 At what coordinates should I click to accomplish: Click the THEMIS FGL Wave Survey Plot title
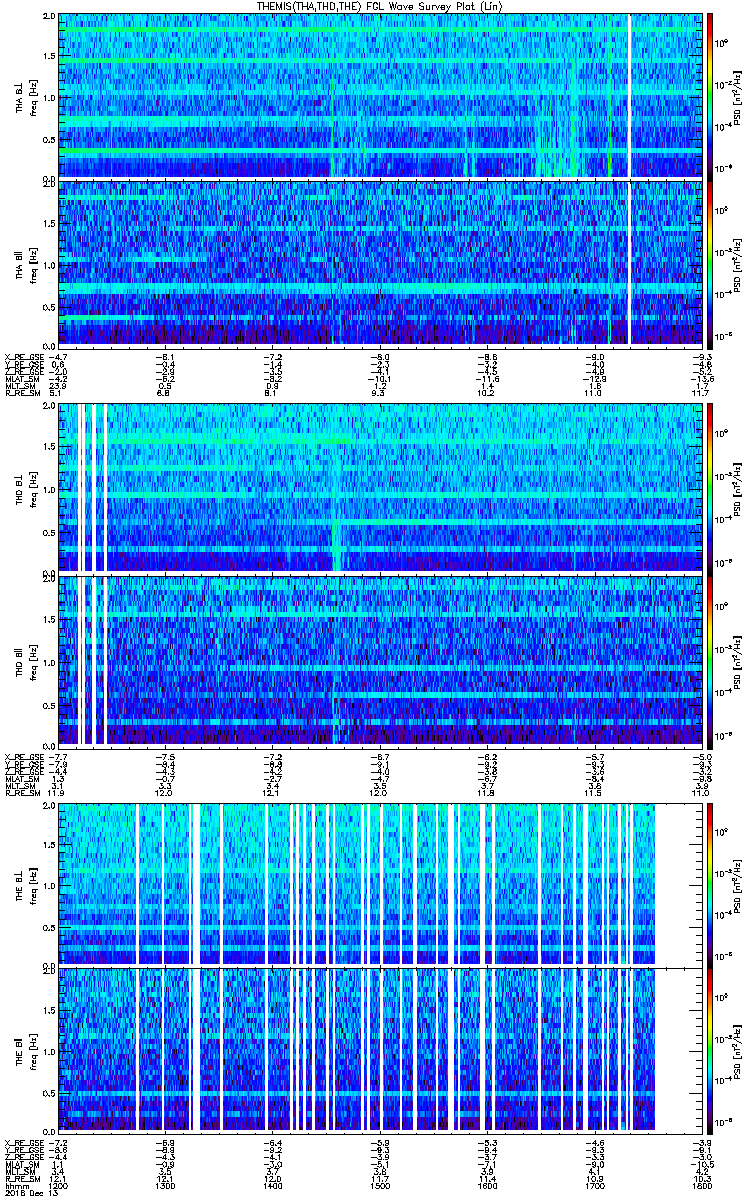(379, 7)
